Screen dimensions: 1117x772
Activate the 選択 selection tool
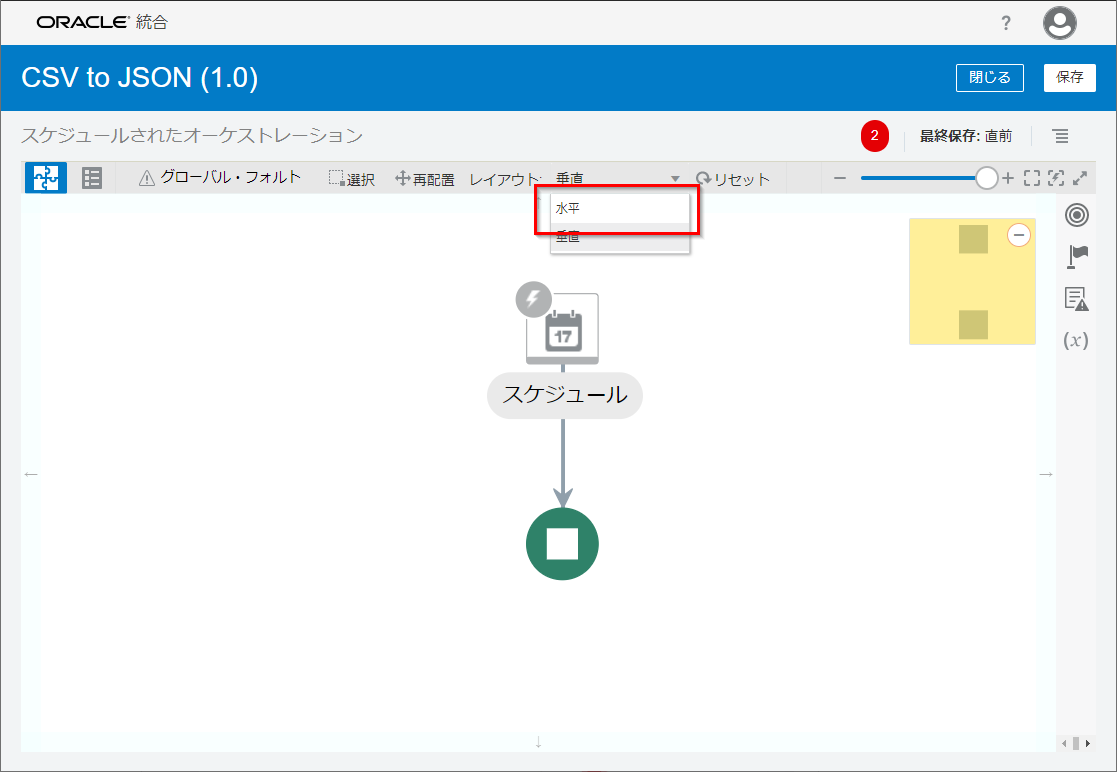[x=352, y=179]
